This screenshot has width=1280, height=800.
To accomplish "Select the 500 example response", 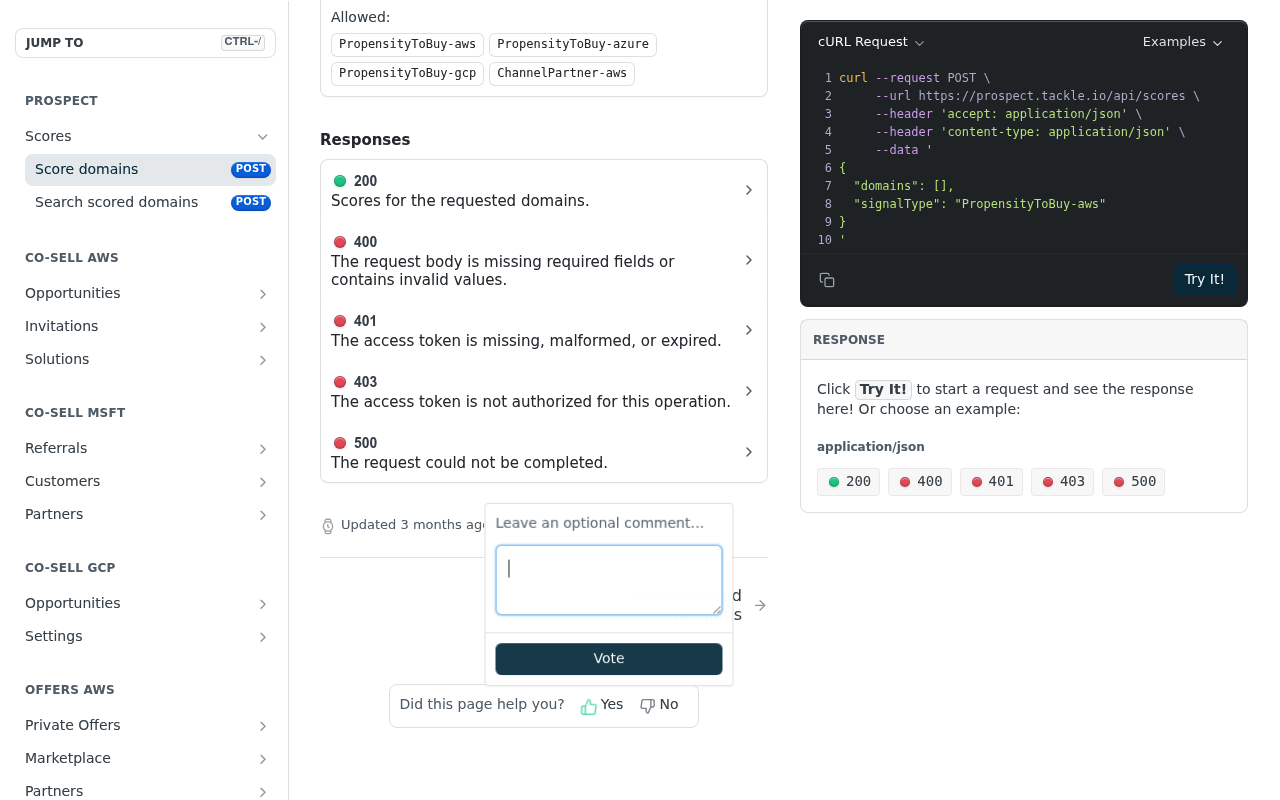I will tap(1133, 482).
